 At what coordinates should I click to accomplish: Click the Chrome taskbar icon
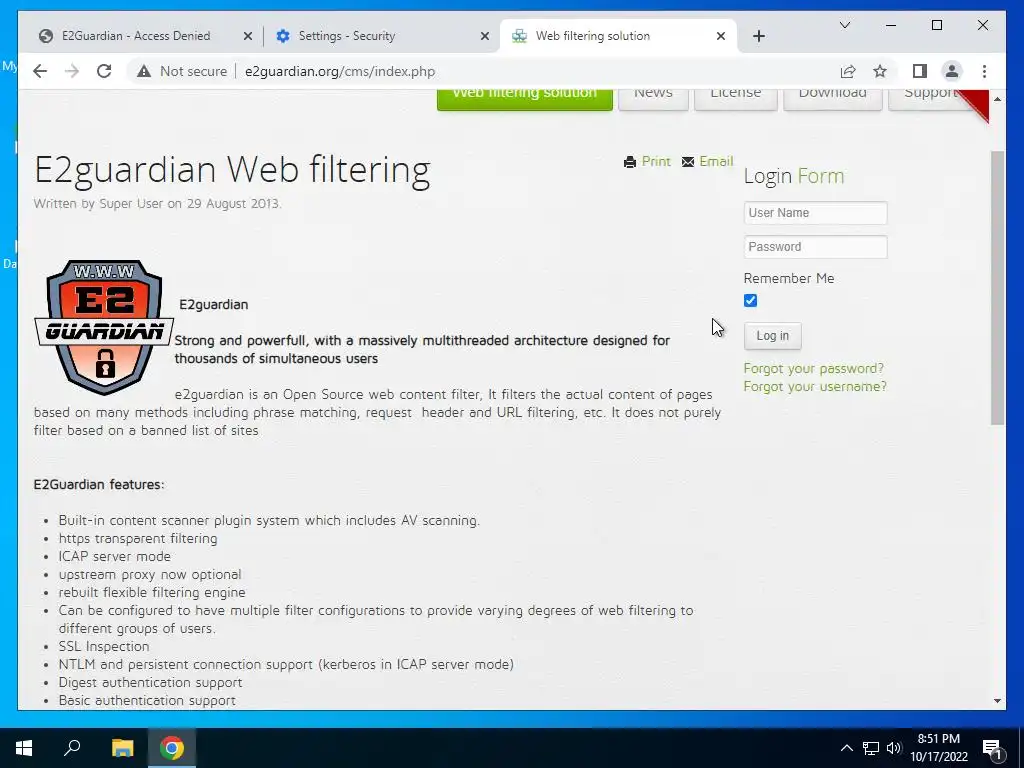[x=172, y=748]
